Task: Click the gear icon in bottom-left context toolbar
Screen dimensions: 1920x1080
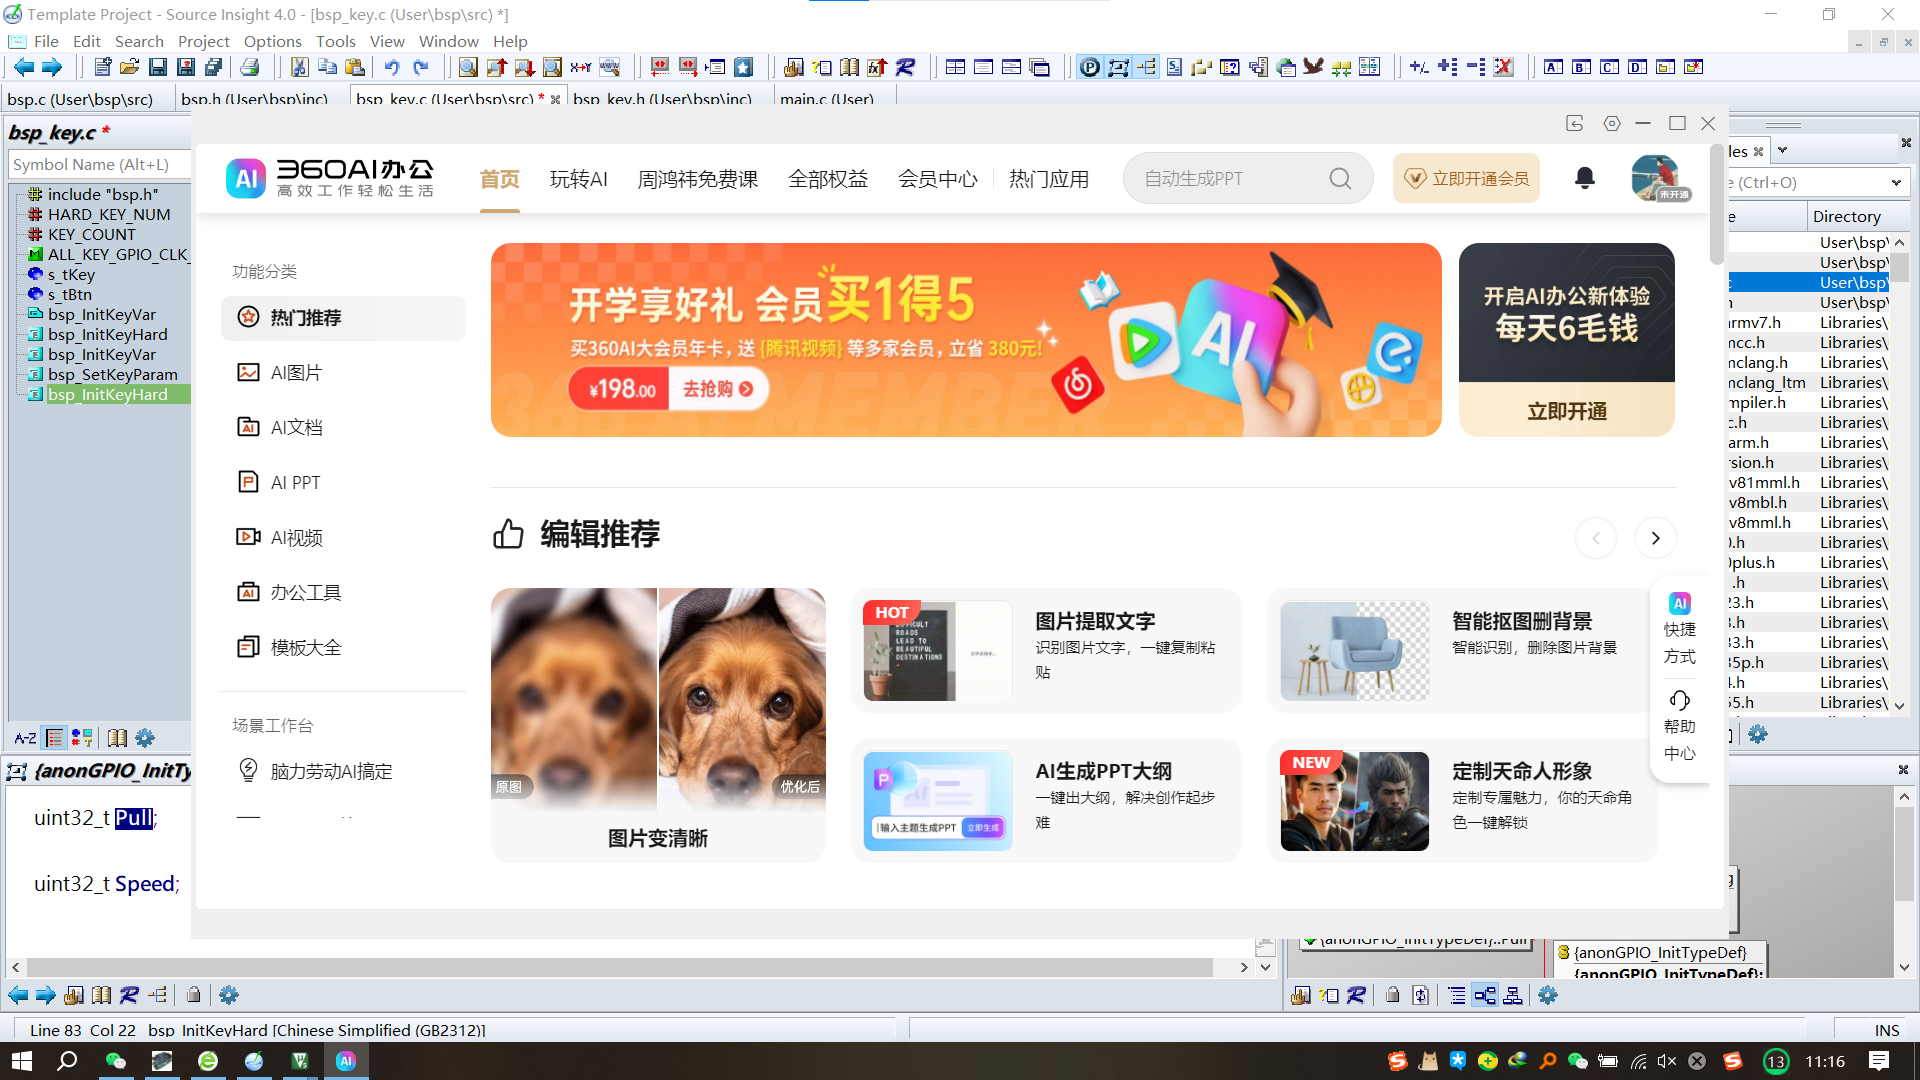Action: pos(229,995)
